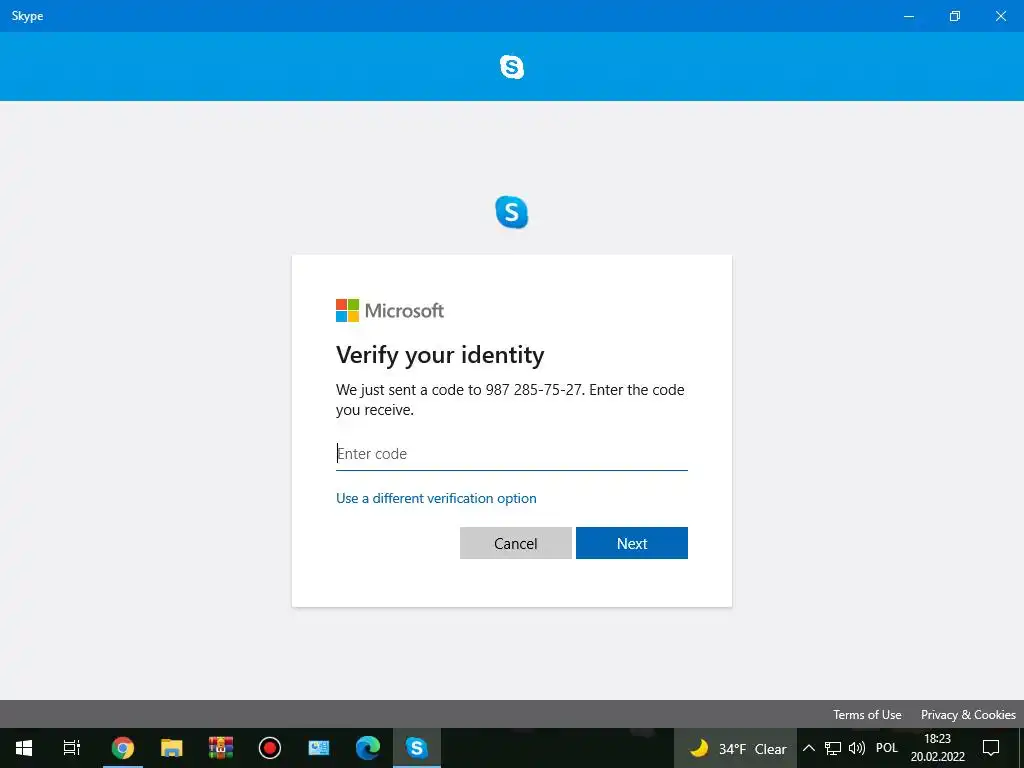The height and width of the screenshot is (768, 1024).
Task: Click the Cancel button
Action: click(515, 543)
